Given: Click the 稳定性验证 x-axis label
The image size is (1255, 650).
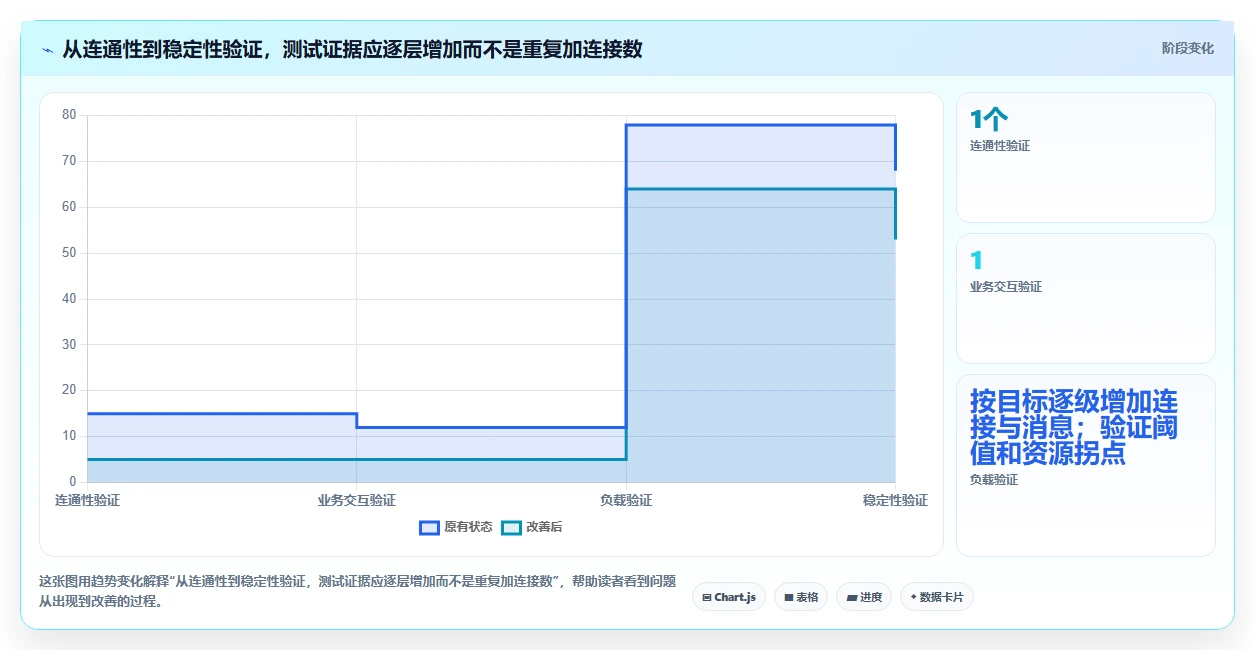Looking at the screenshot, I should click(895, 500).
